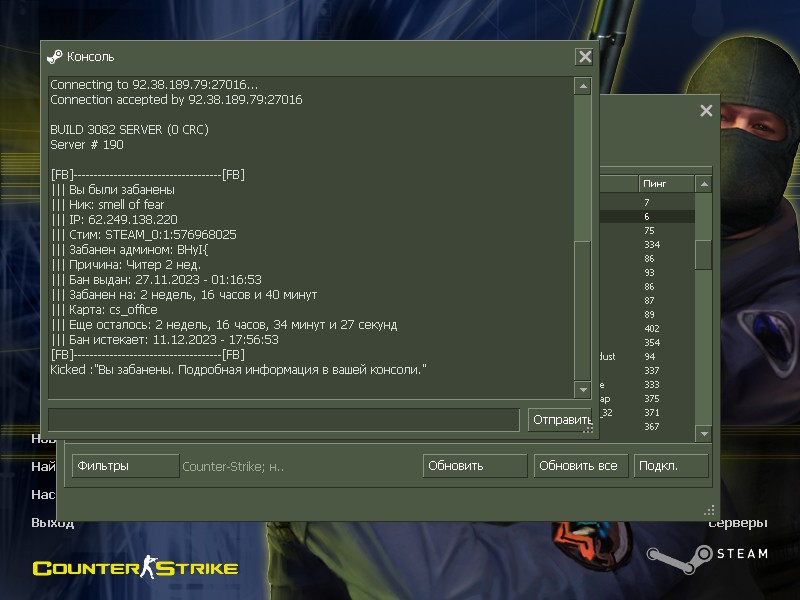The width and height of the screenshot is (800, 600).
Task: Click the Steam icon in Console title bar
Action: tap(54, 57)
